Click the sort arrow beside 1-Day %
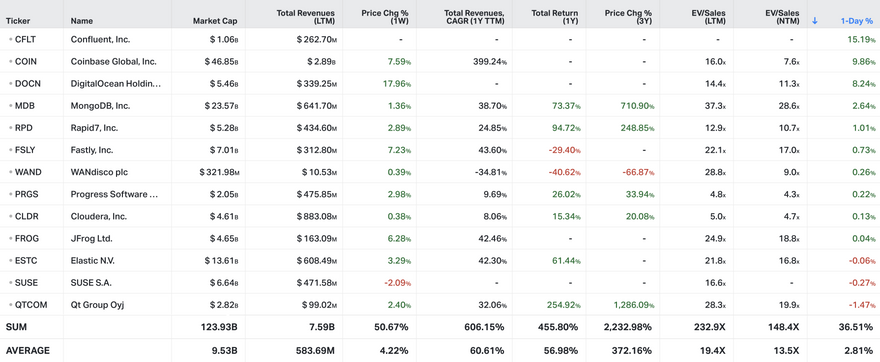This screenshot has width=880, height=362. [x=815, y=21]
